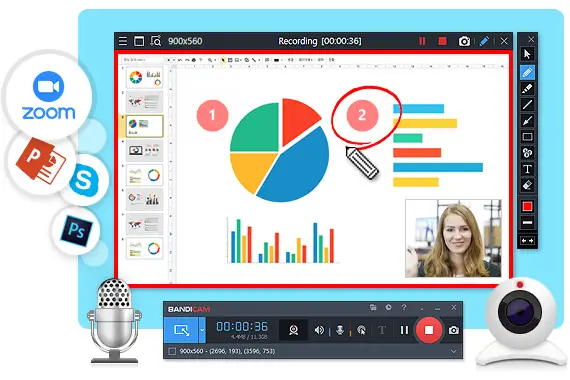570x380 pixels.
Task: Open the red color swatch
Action: click(x=527, y=207)
